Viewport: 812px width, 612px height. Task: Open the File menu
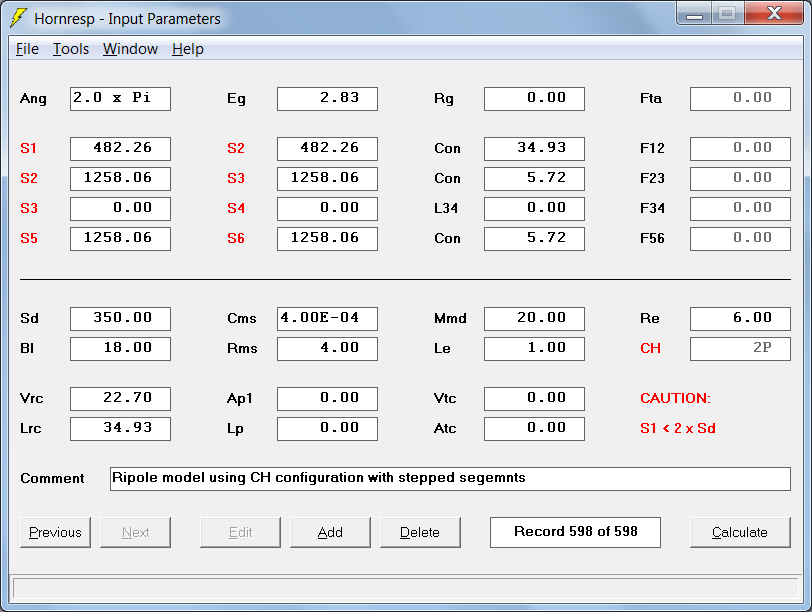27,49
